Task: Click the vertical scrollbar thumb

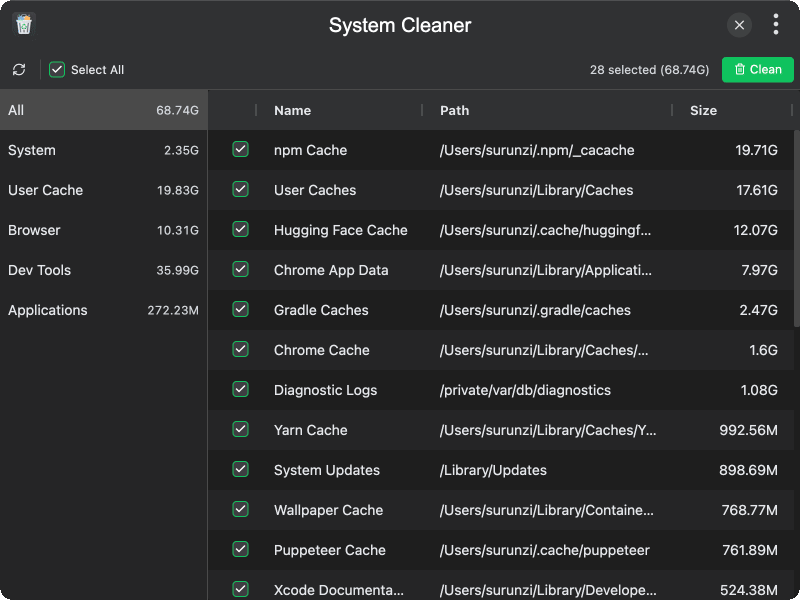Action: point(796,228)
